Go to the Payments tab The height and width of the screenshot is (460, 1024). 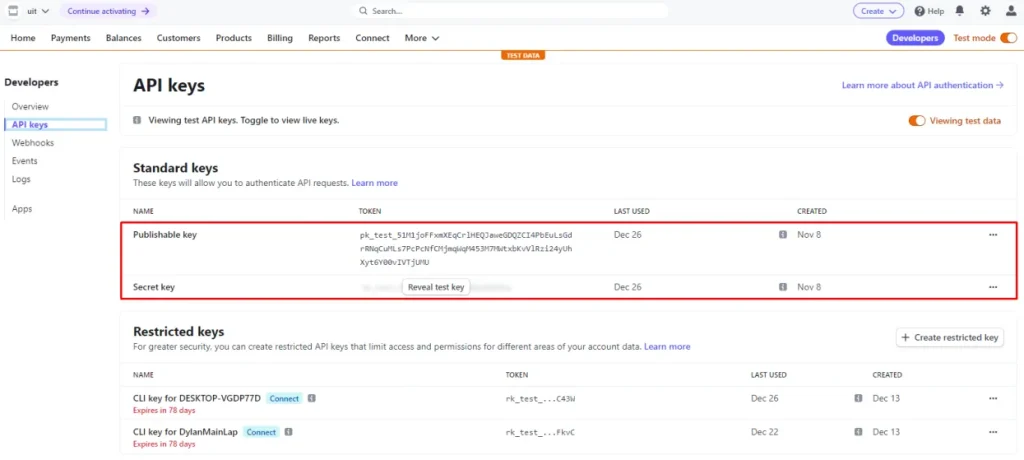[70, 38]
